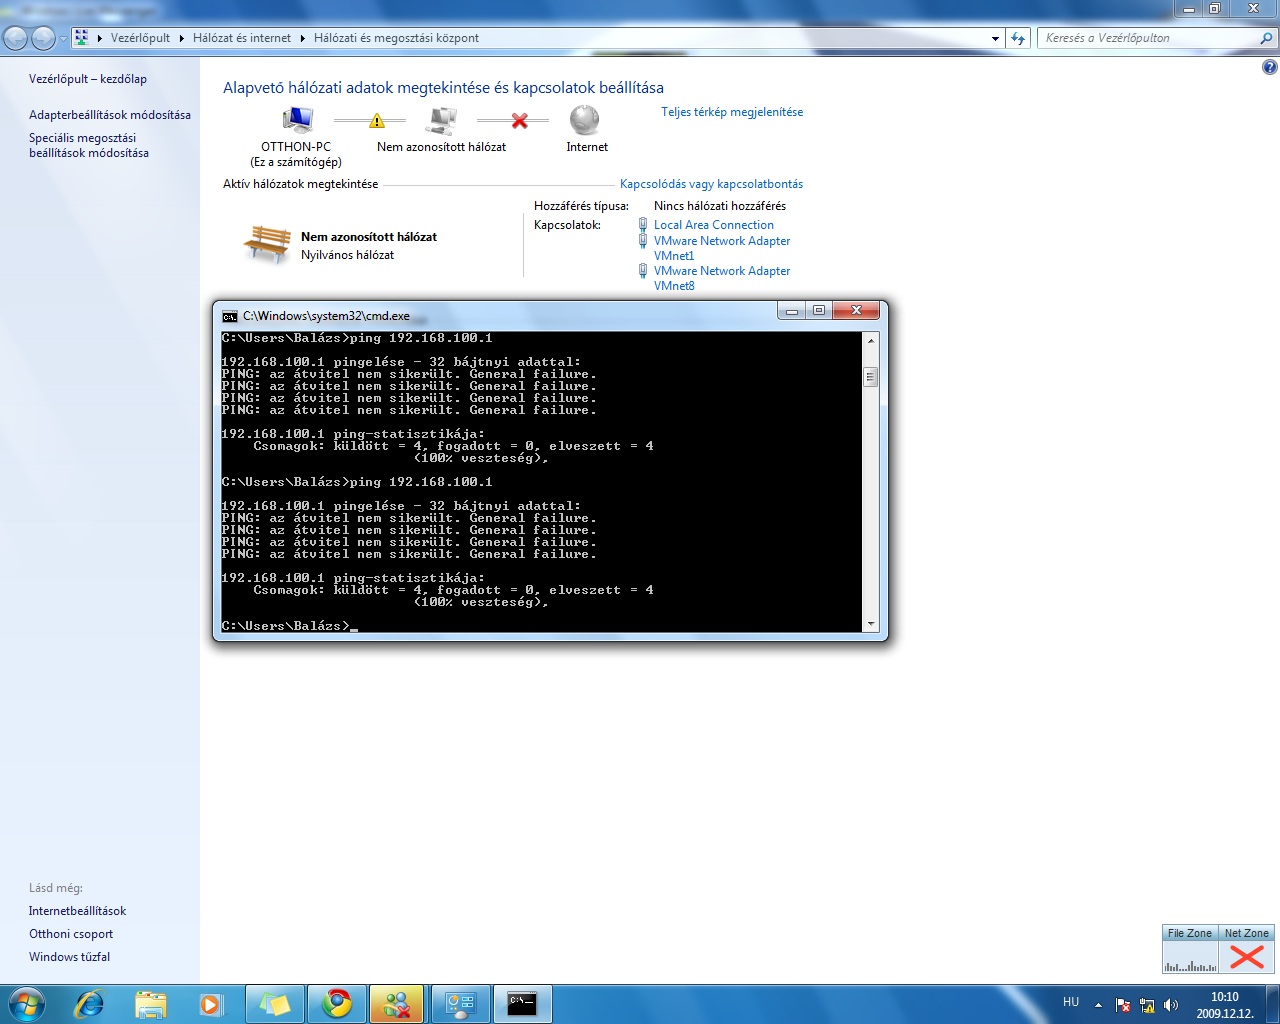
Task: Click the adapter icon beside VMnet8
Action: [643, 271]
